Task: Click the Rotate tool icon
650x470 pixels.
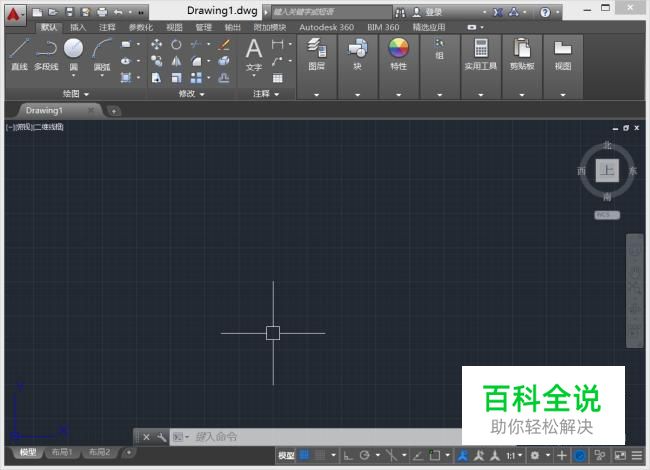Action: [176, 44]
